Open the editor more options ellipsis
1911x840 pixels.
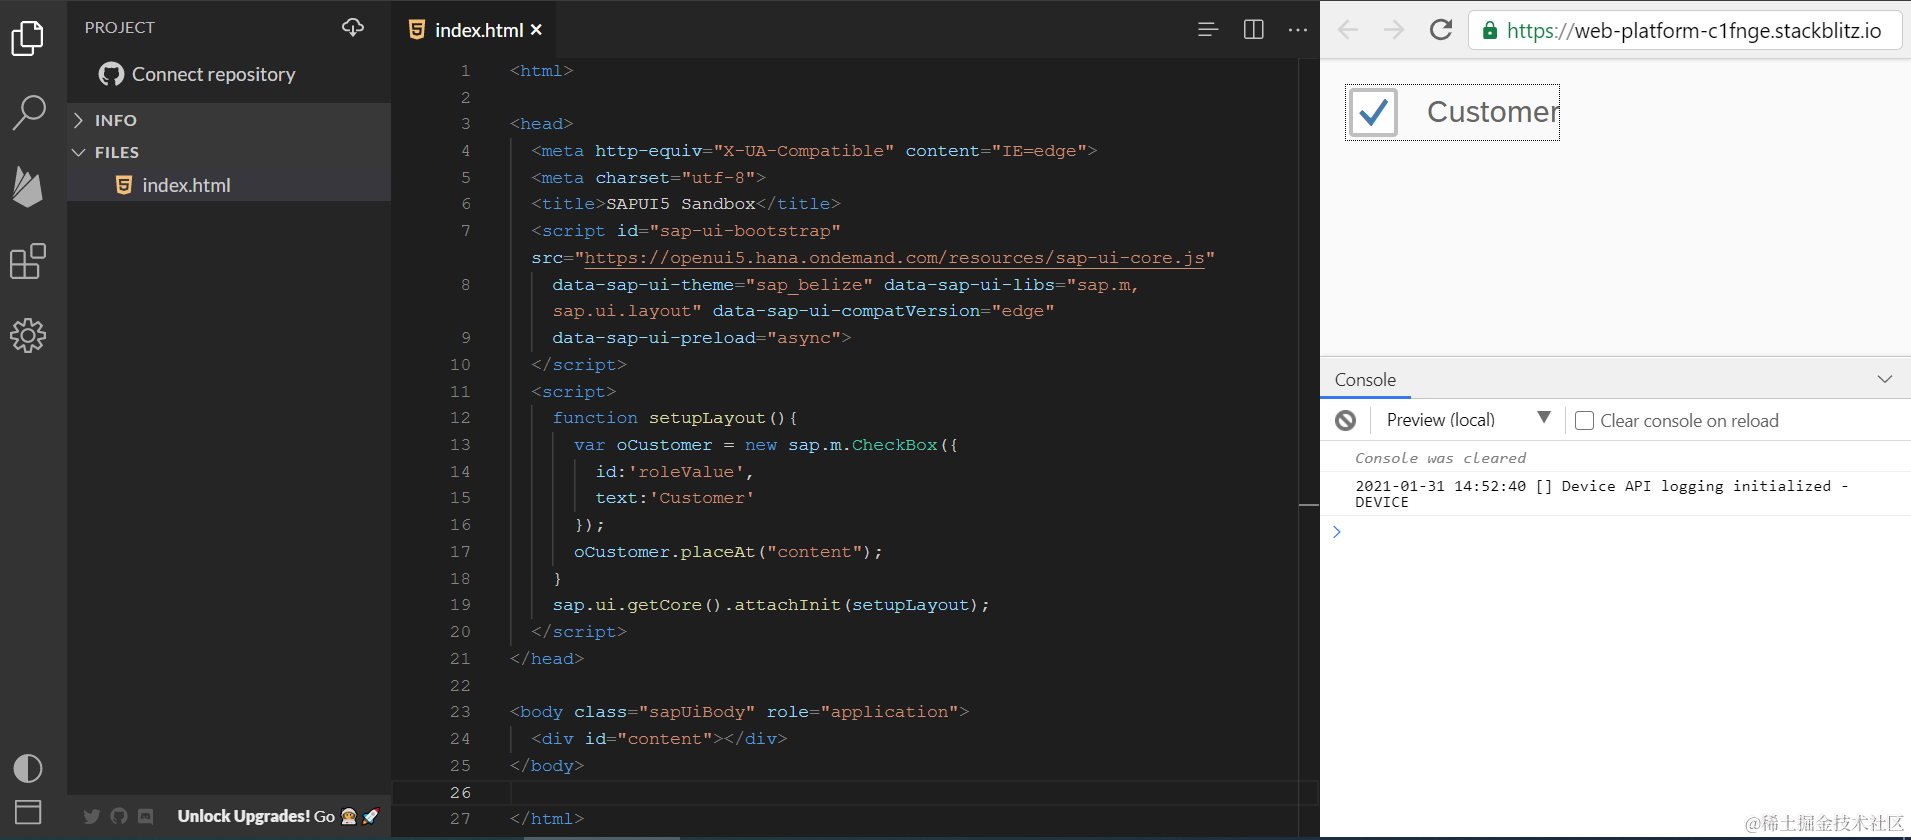(1298, 30)
